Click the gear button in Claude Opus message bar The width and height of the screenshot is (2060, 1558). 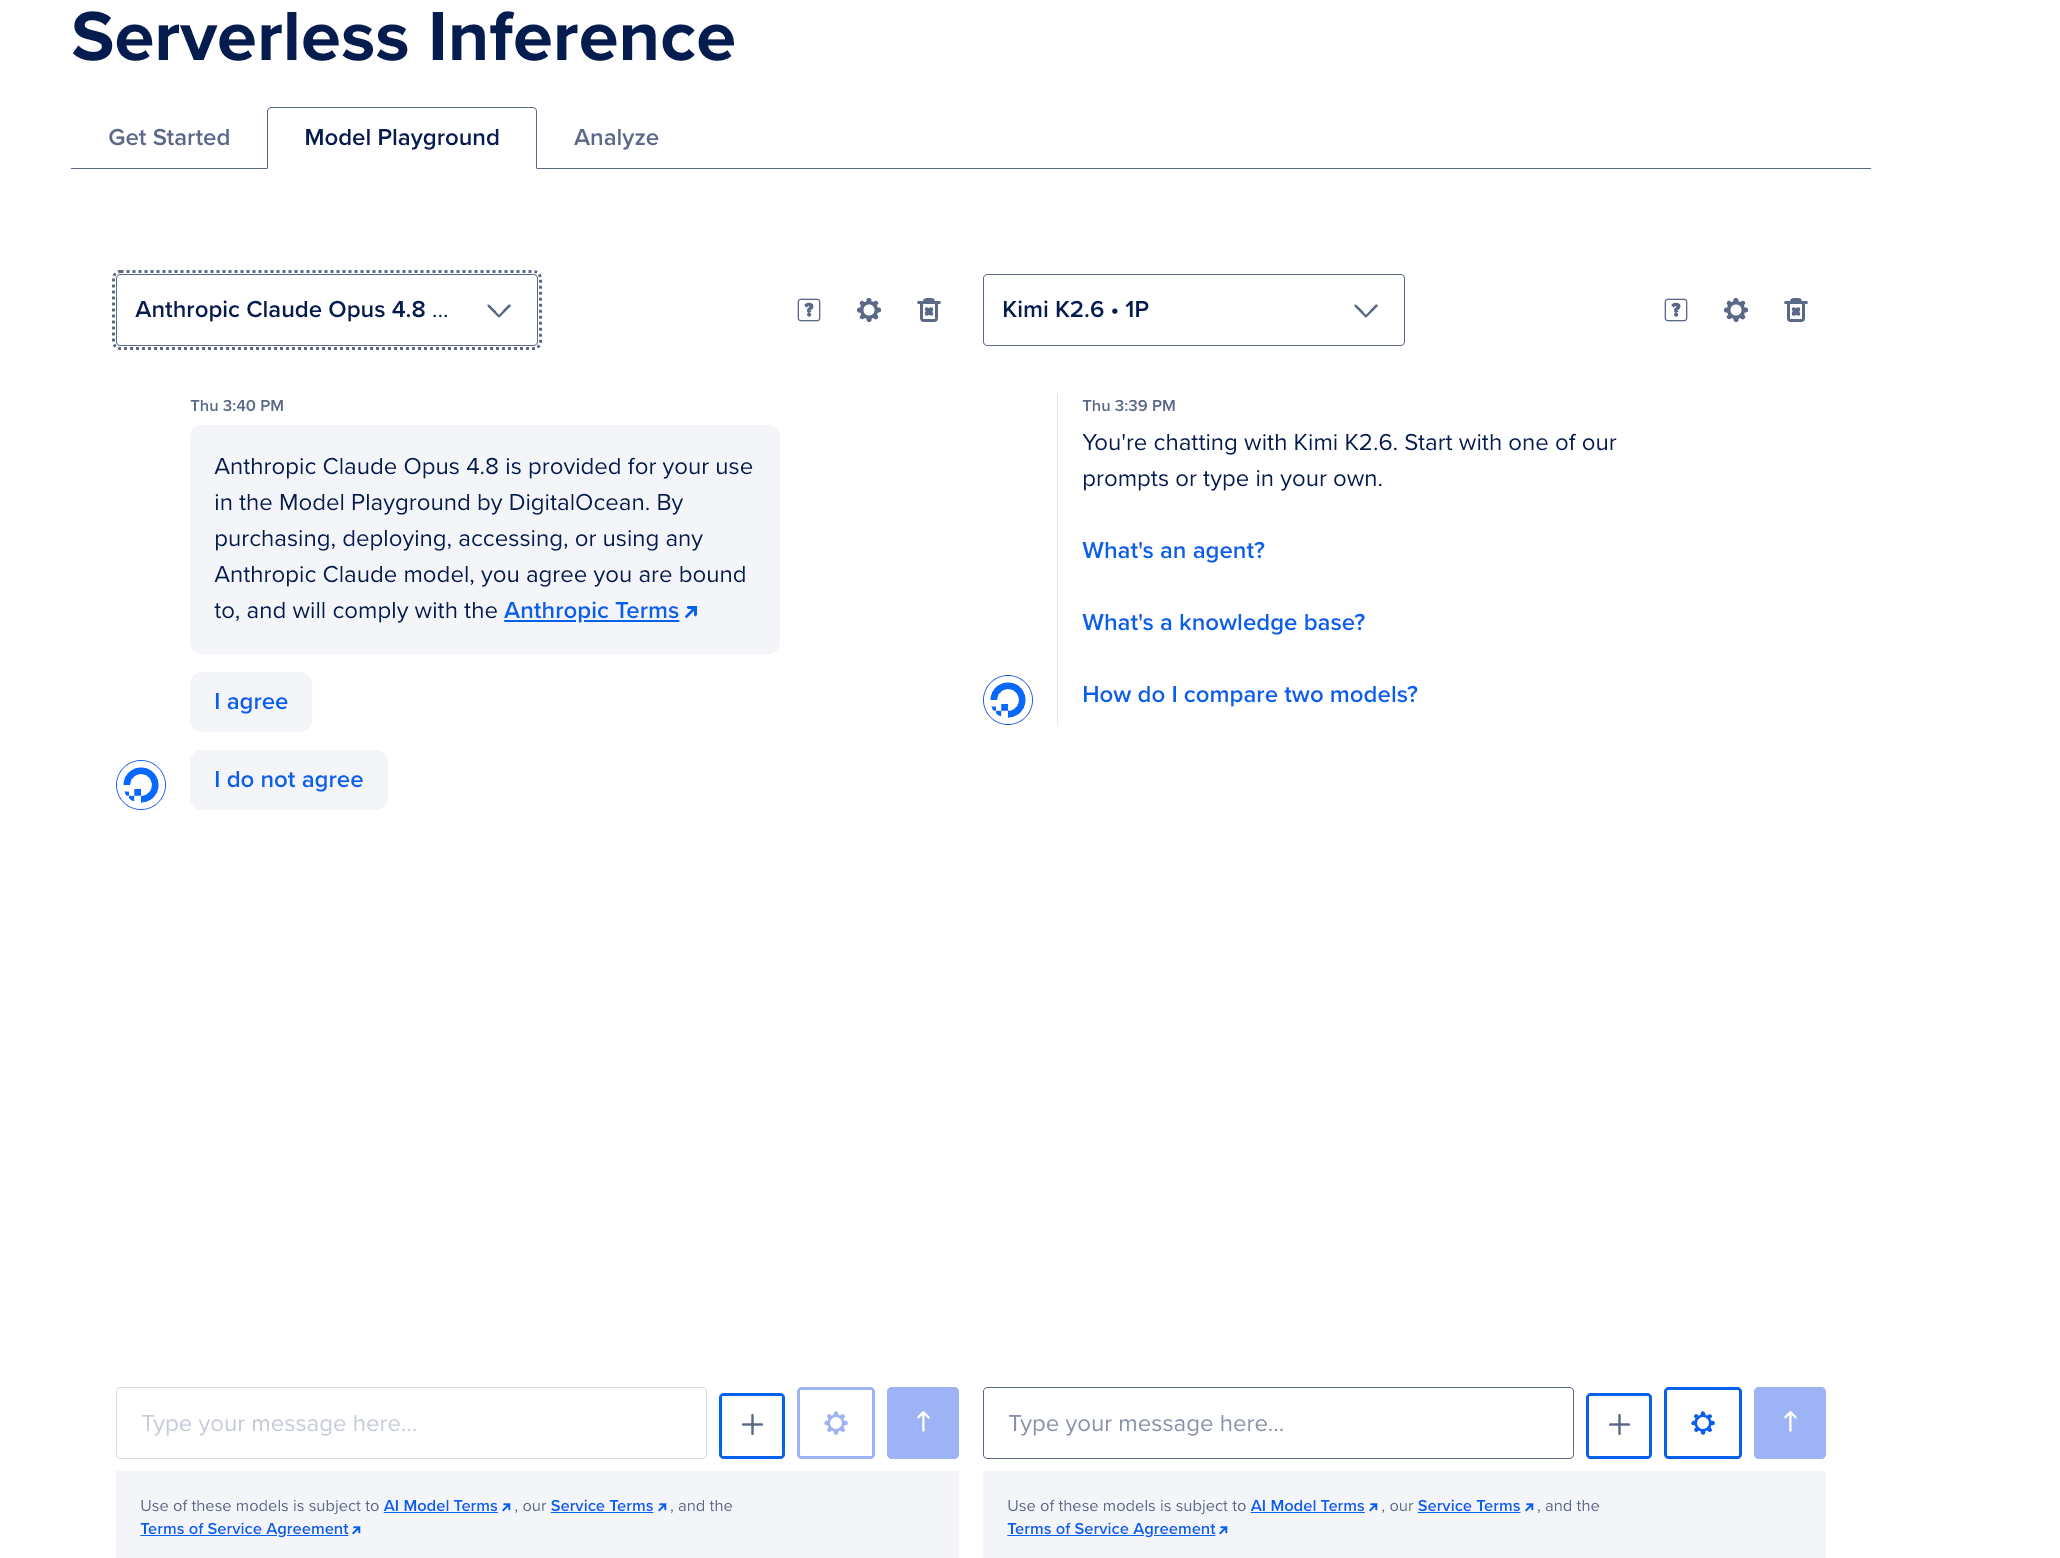(836, 1423)
